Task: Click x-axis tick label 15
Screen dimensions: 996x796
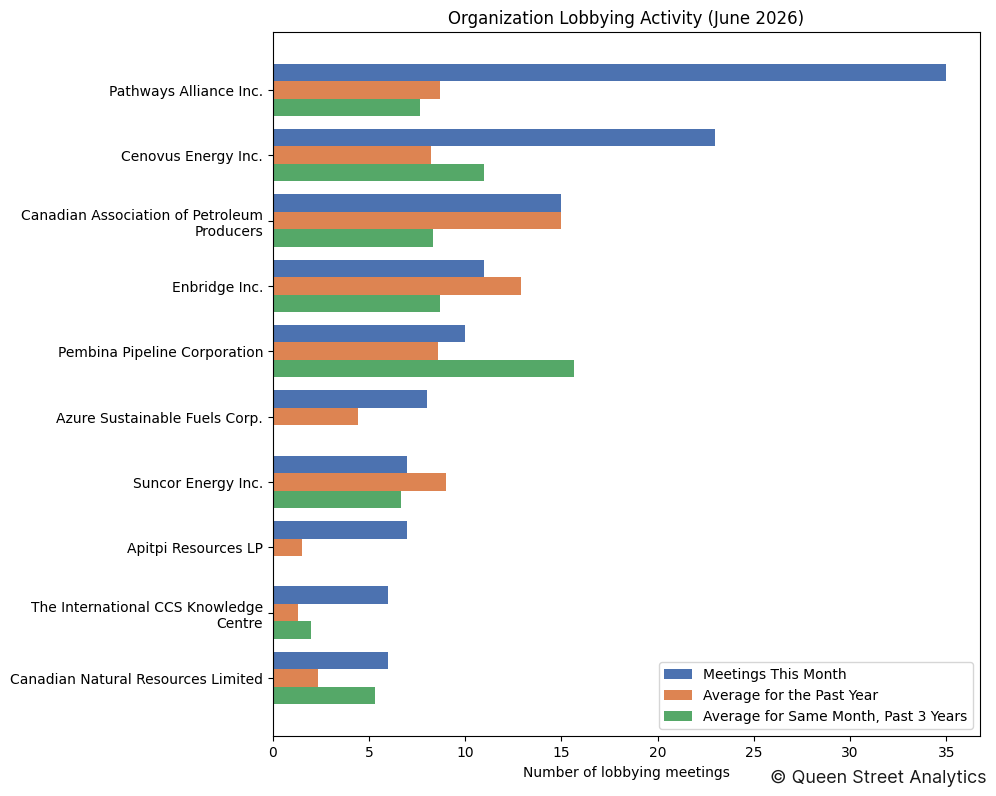Action: point(561,752)
